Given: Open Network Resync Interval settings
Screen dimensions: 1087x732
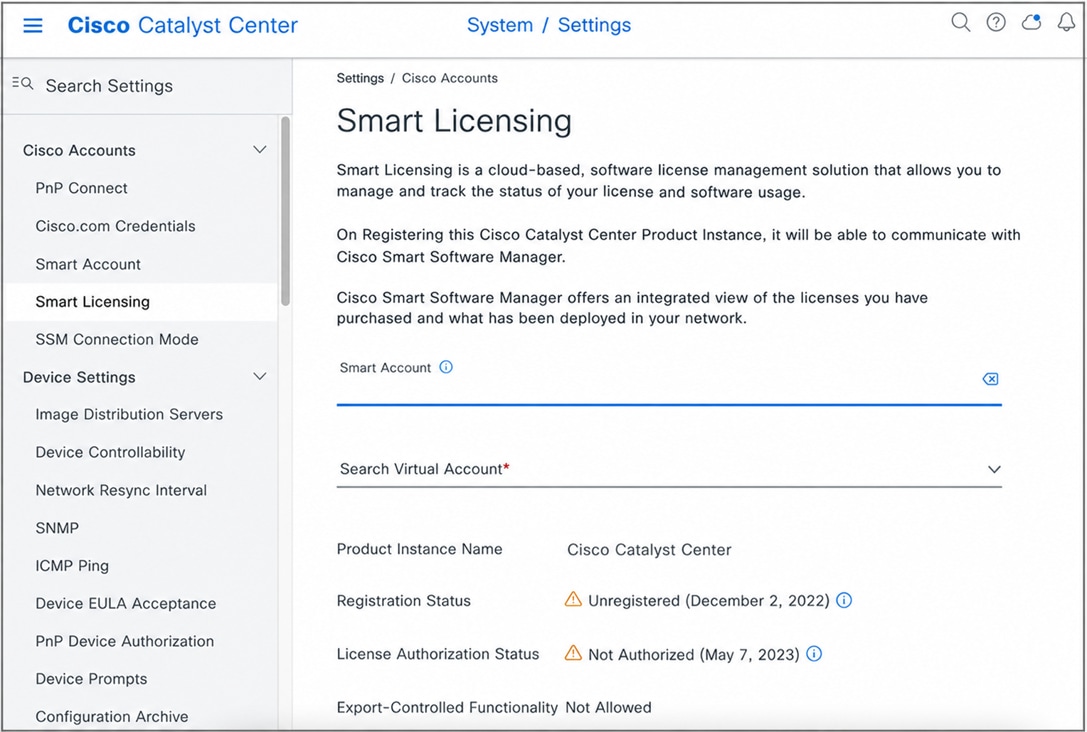Looking at the screenshot, I should pos(121,490).
